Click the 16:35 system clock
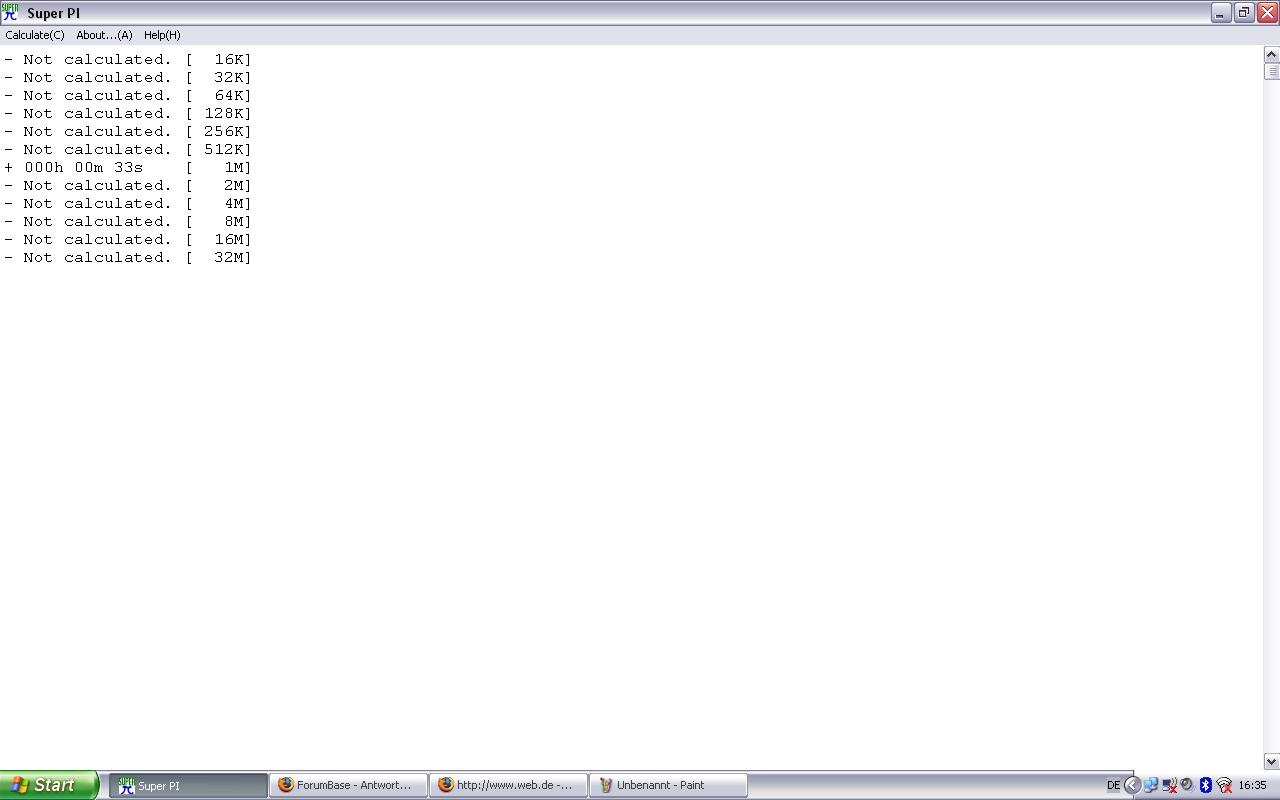Image resolution: width=1280 pixels, height=800 pixels. click(1253, 785)
